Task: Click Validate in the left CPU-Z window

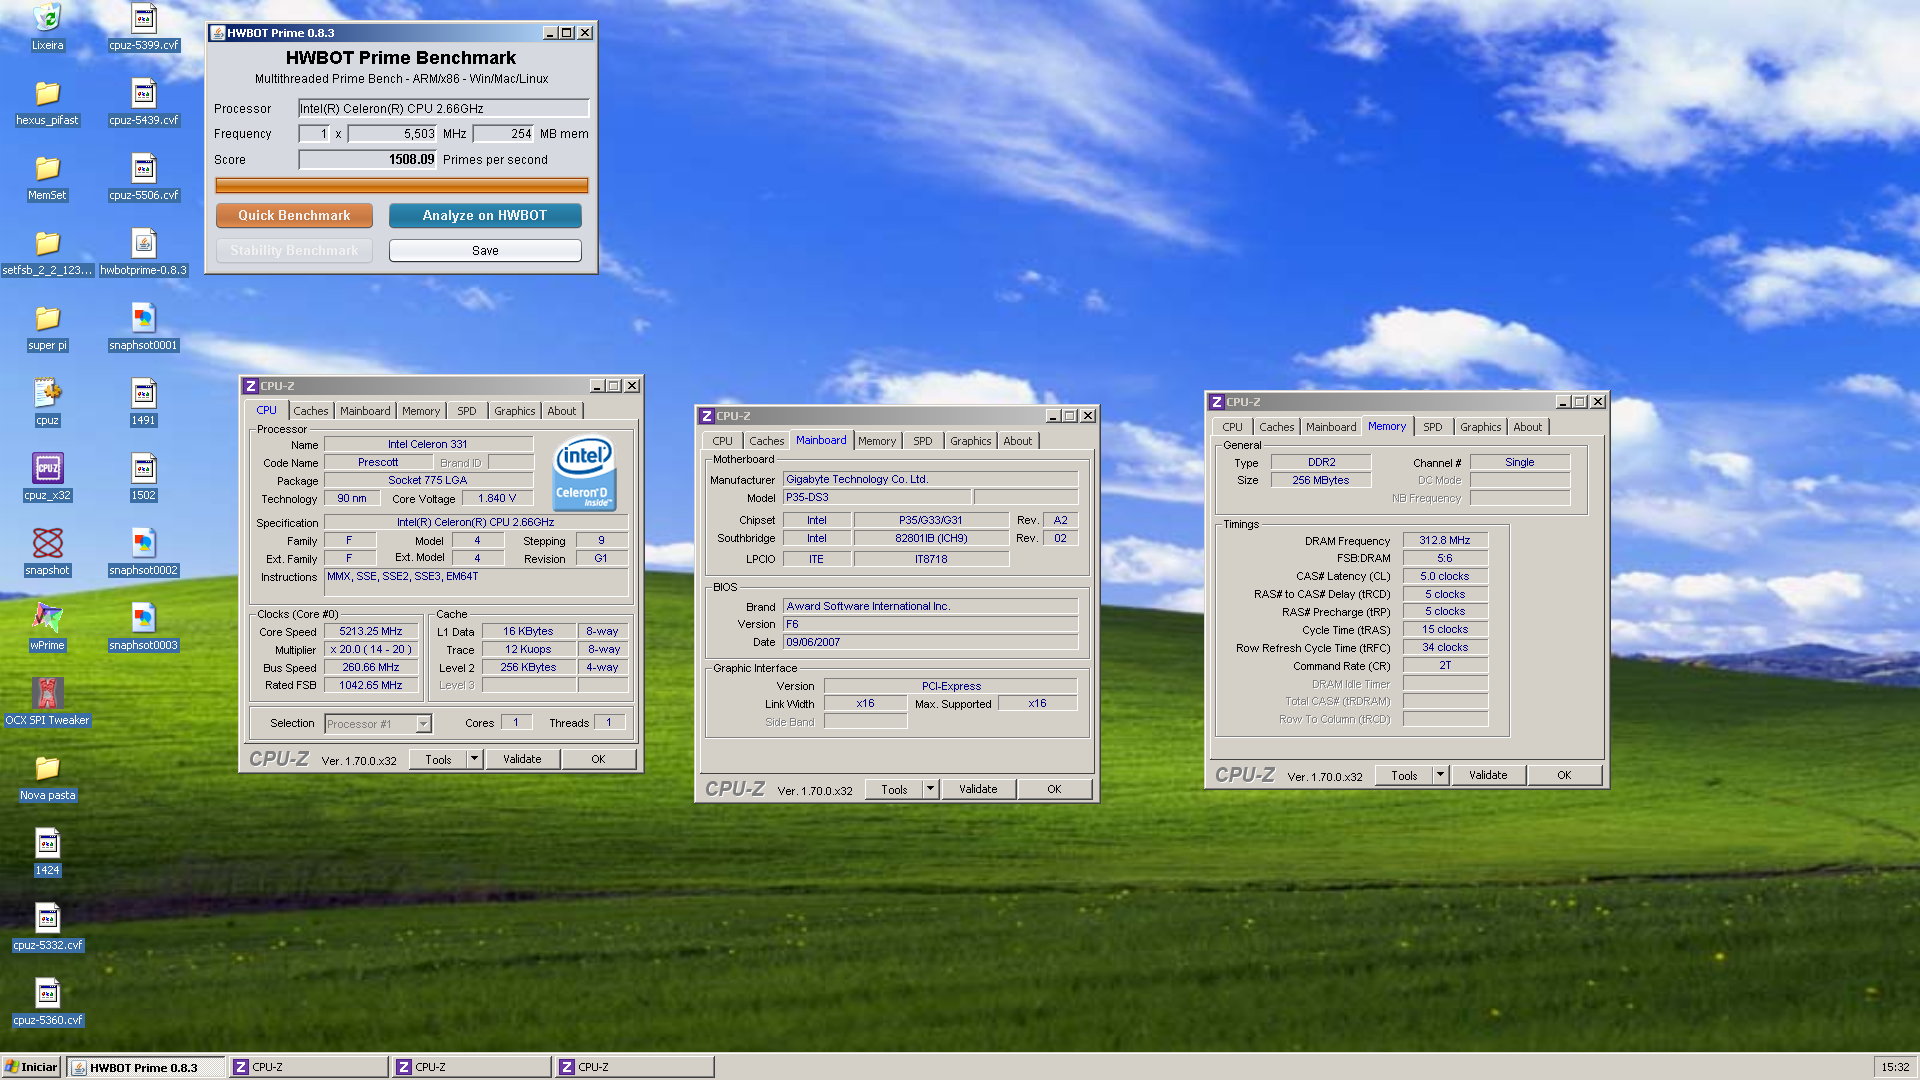Action: (x=522, y=759)
